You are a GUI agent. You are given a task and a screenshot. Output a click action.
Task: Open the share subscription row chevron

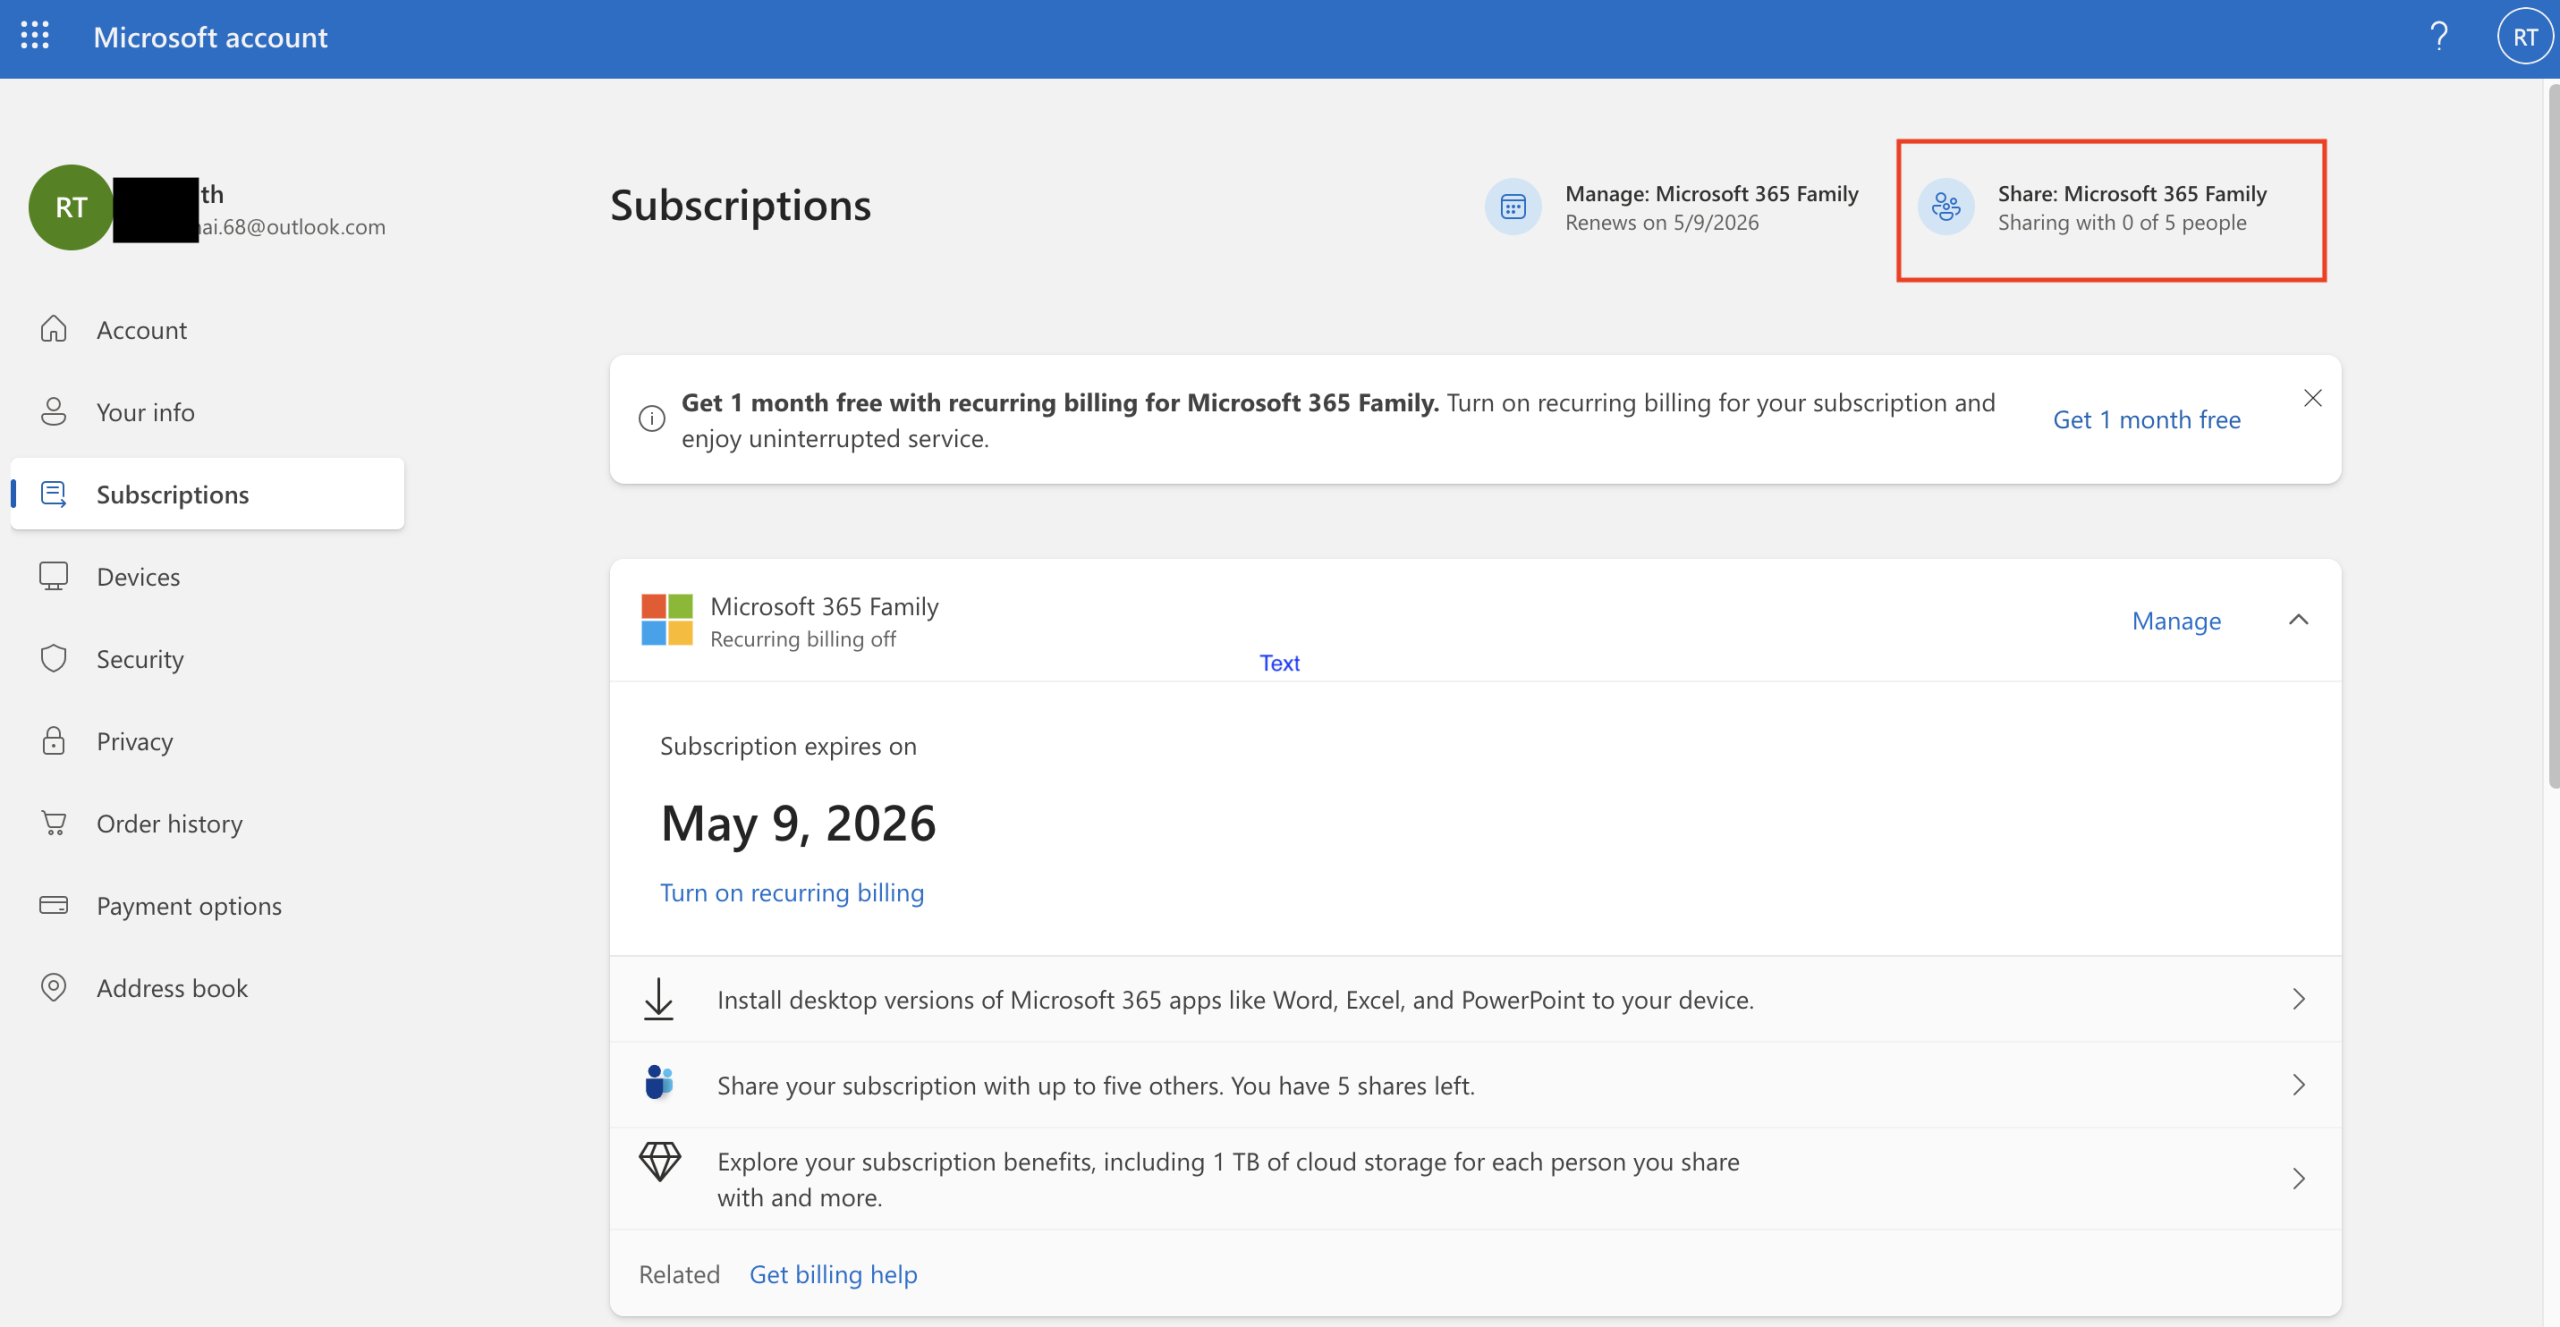click(x=2299, y=1085)
